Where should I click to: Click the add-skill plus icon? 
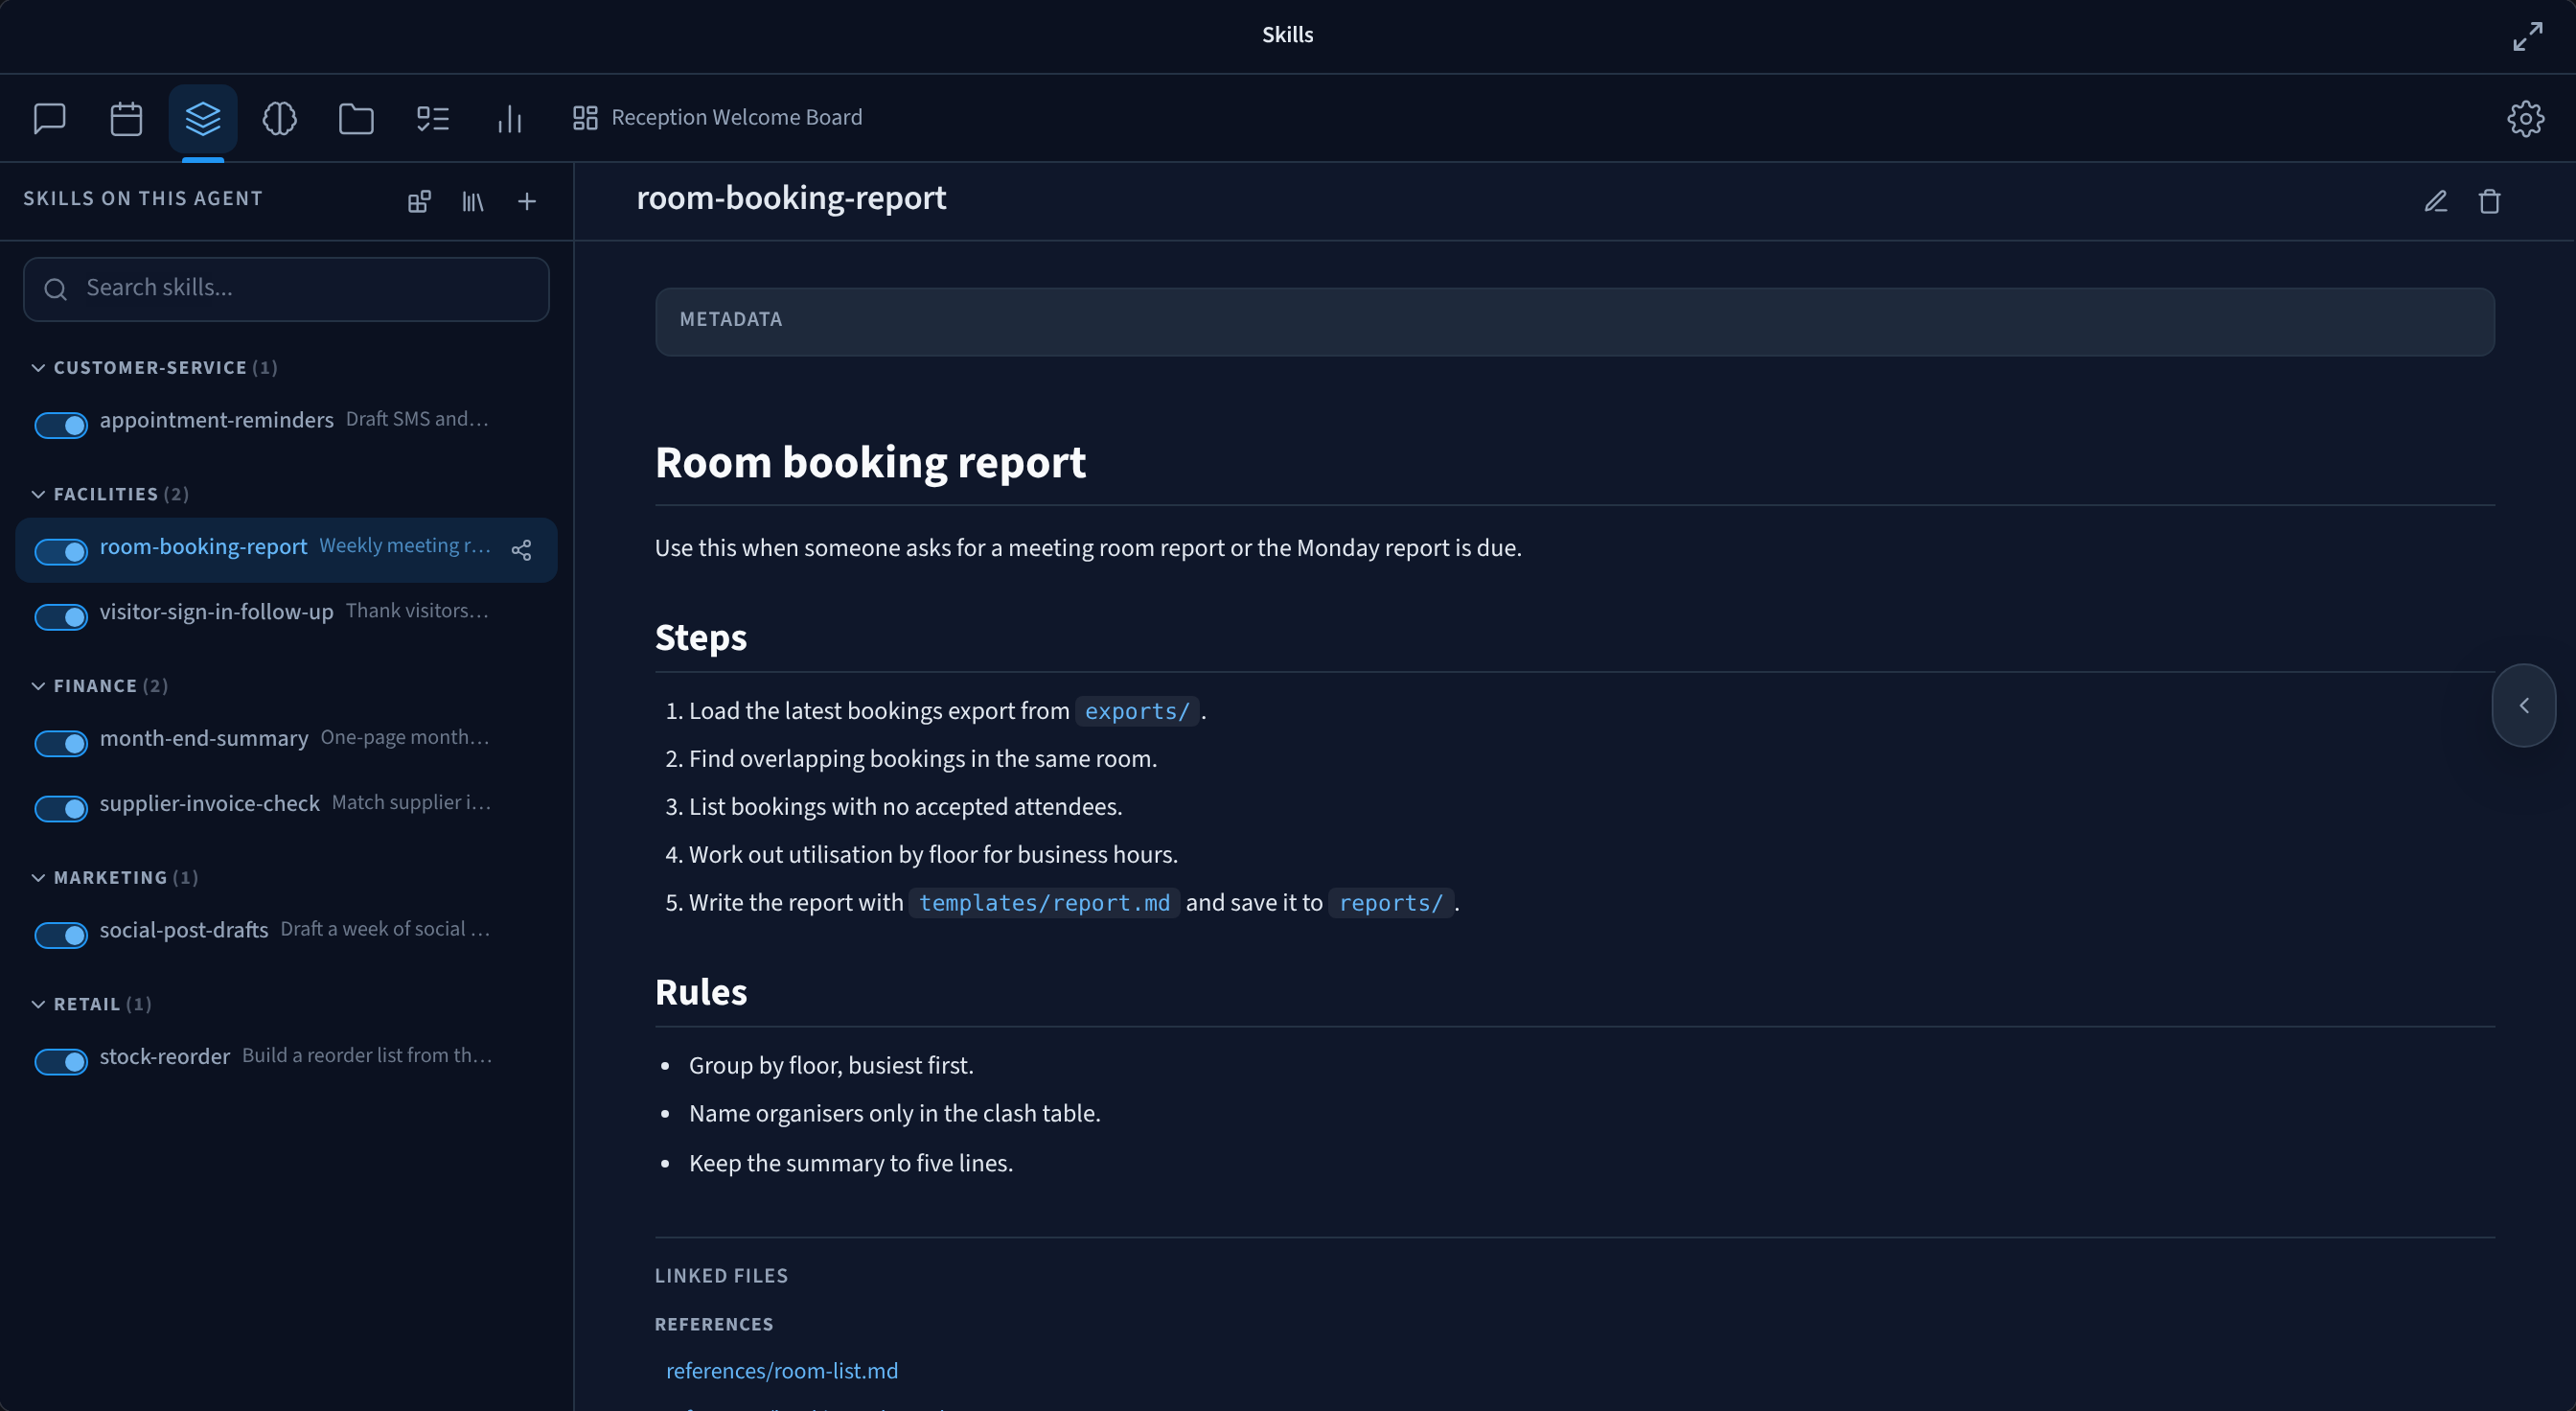[527, 202]
